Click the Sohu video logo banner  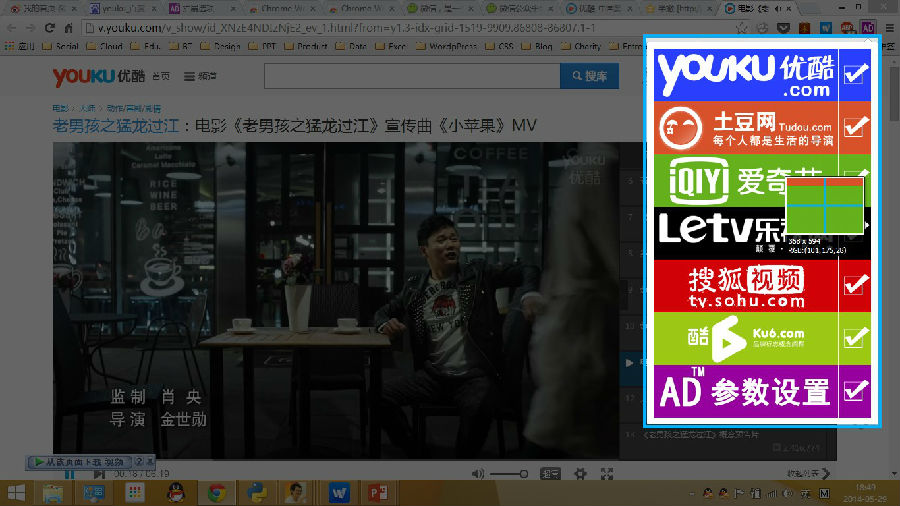point(746,285)
